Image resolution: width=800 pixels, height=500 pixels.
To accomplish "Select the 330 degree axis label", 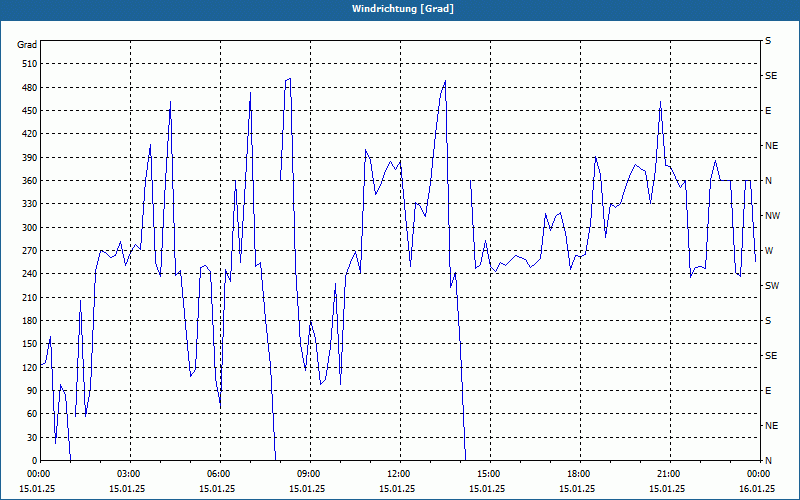I will [x=30, y=204].
